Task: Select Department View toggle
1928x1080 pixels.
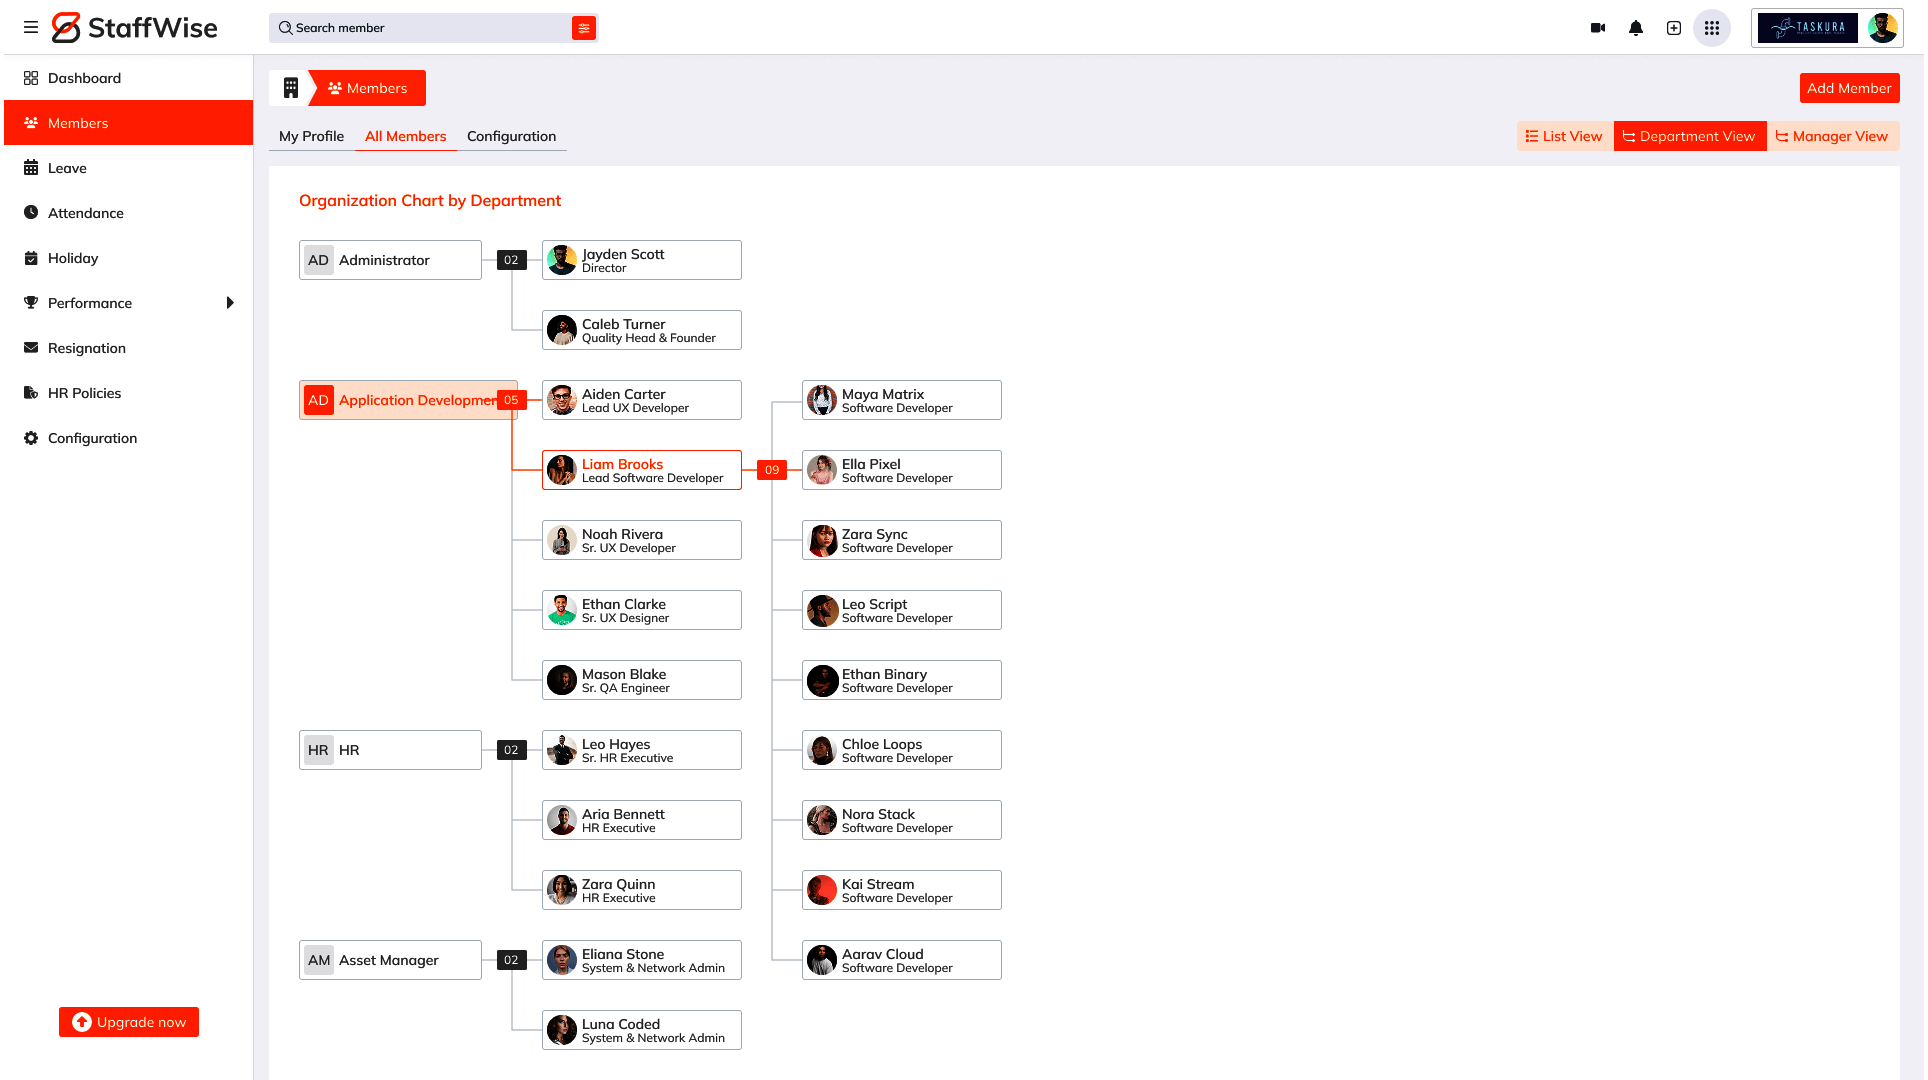Action: coord(1689,136)
